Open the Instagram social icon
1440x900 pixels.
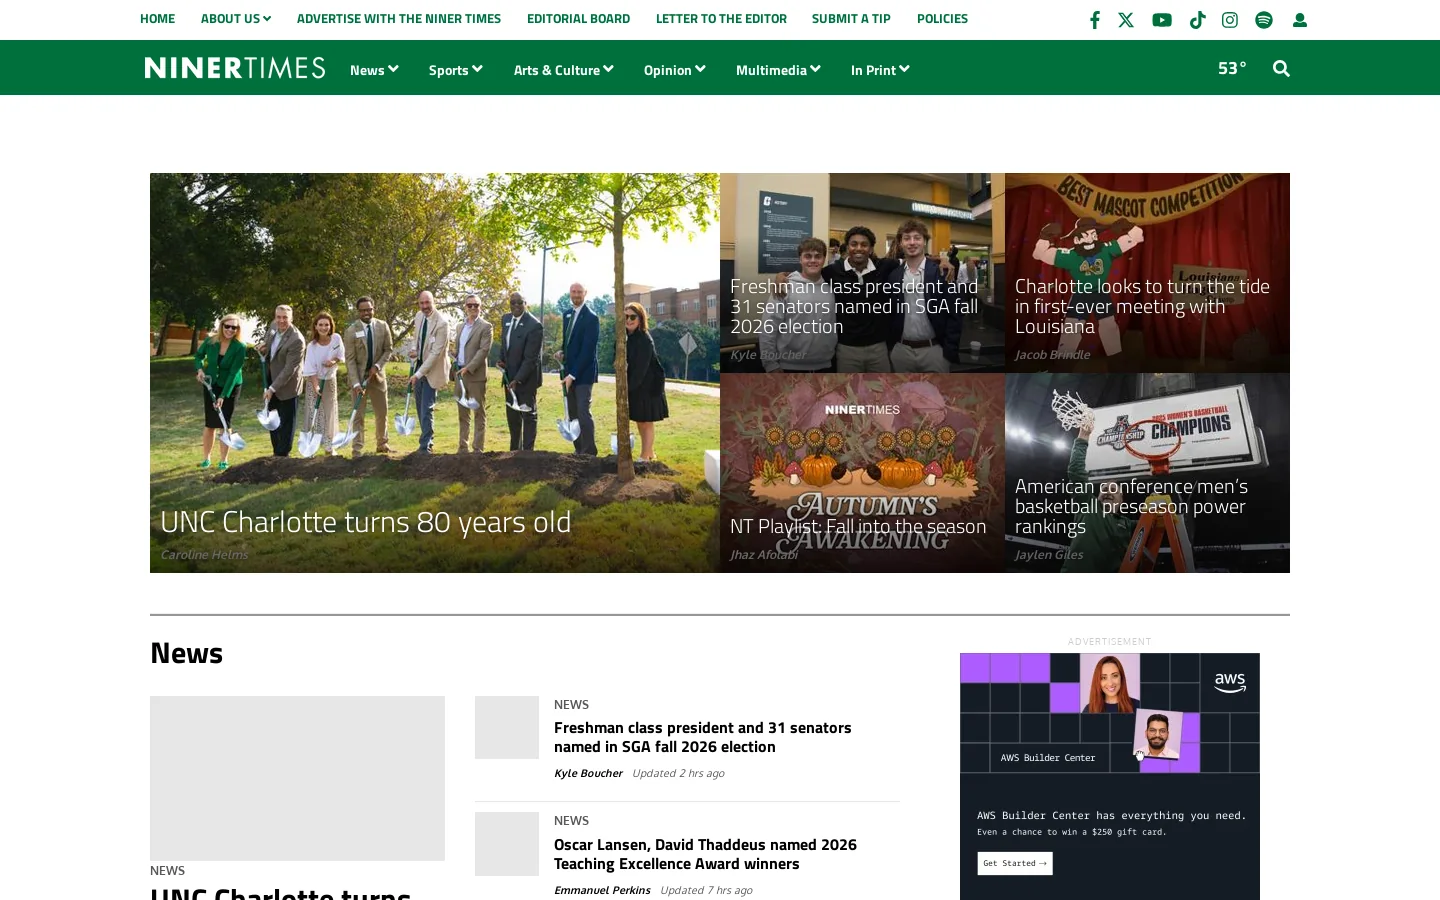coord(1230,20)
